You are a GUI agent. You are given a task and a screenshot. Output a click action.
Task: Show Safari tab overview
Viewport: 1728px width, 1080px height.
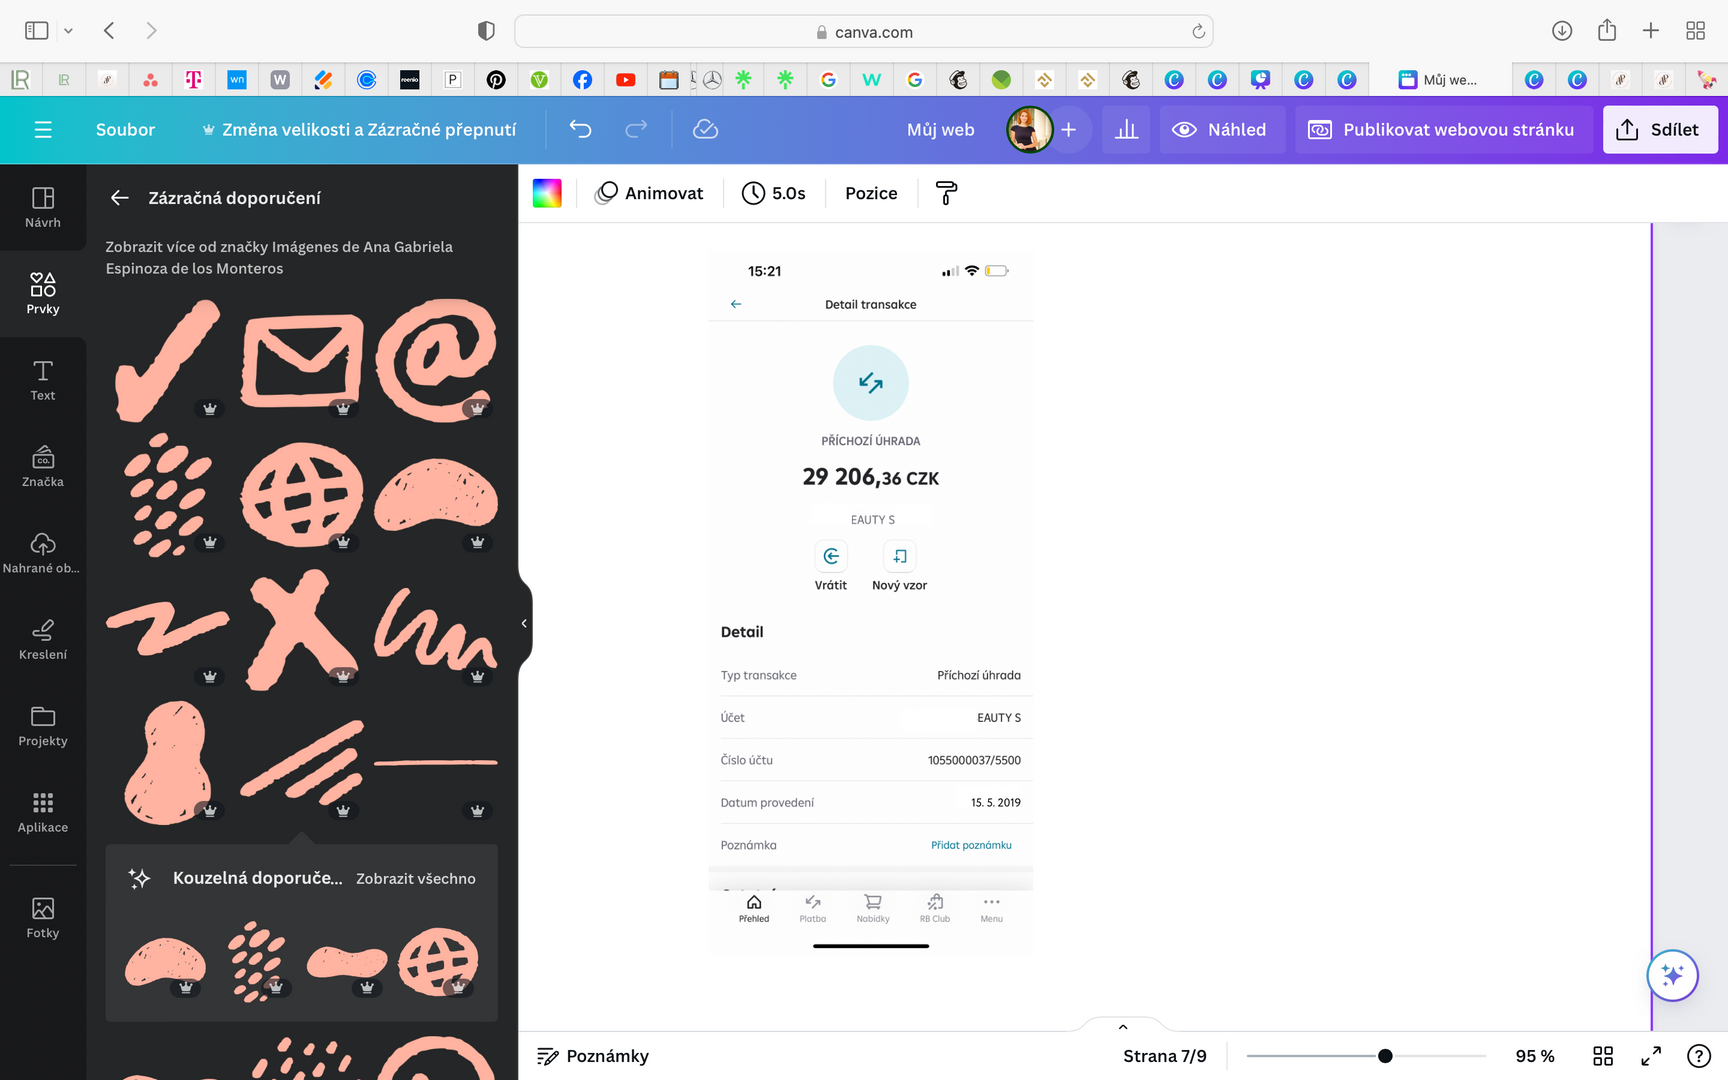[x=1695, y=31]
